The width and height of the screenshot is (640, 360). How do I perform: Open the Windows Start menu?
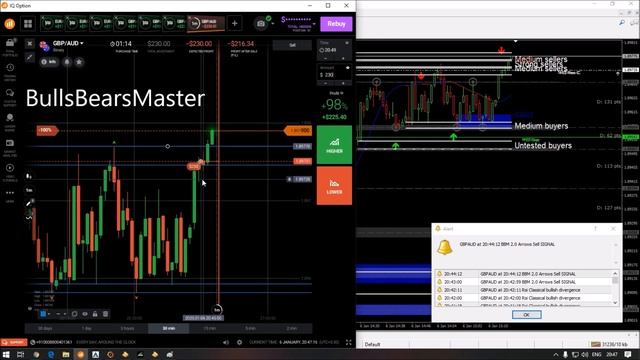click(x=6, y=354)
